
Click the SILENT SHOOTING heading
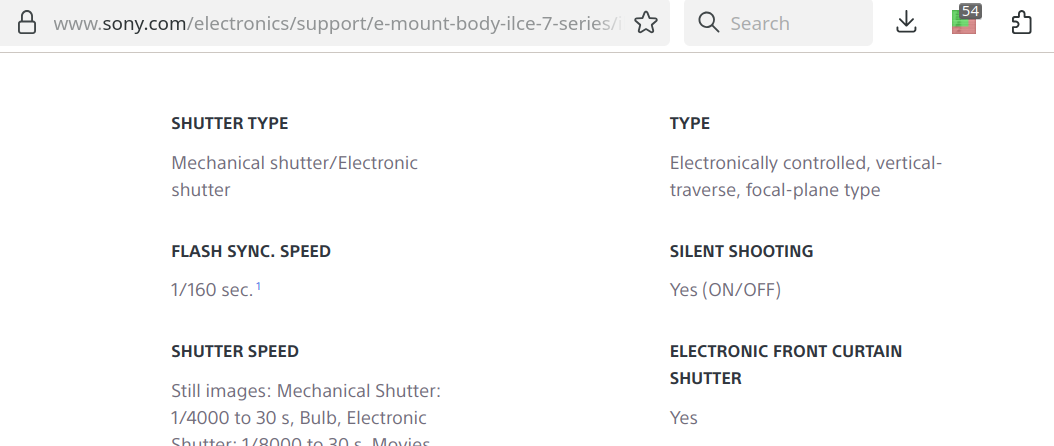coord(741,251)
